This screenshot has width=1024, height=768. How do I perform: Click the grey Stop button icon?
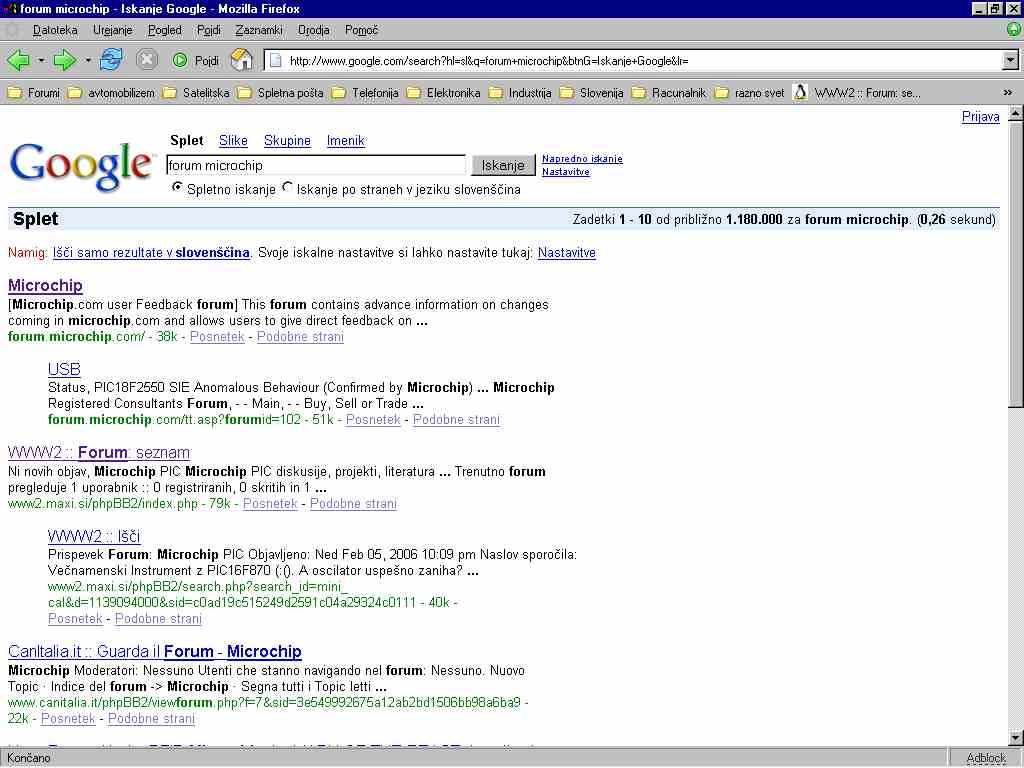point(147,60)
